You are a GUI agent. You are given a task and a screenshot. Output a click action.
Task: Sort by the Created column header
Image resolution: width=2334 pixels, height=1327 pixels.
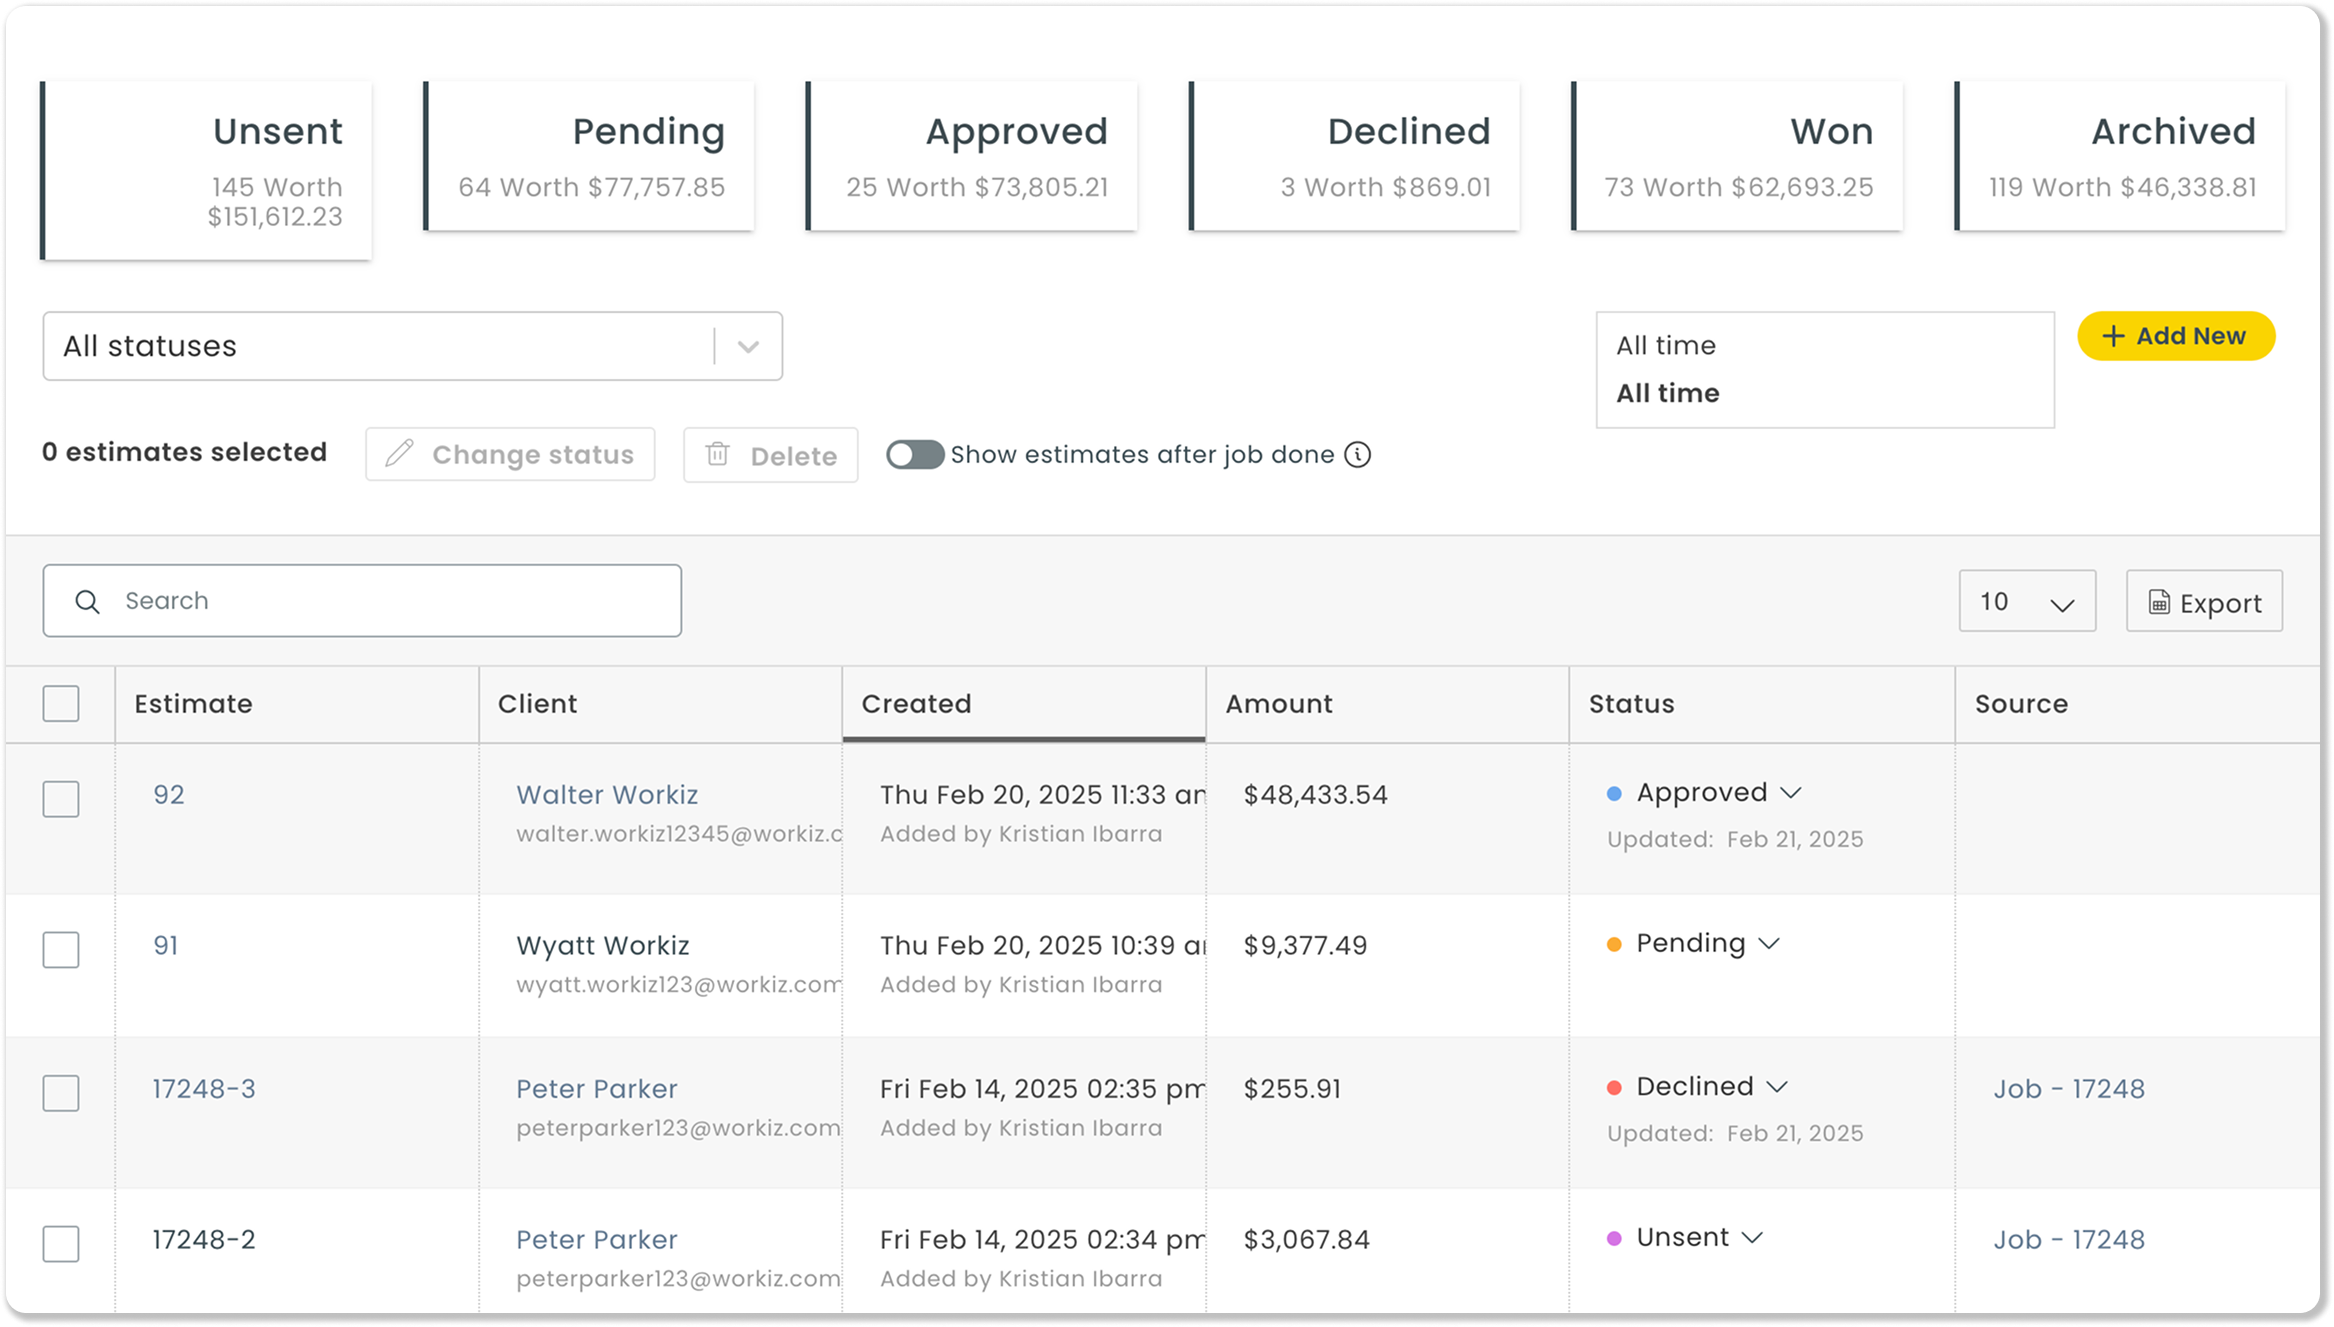[916, 704]
